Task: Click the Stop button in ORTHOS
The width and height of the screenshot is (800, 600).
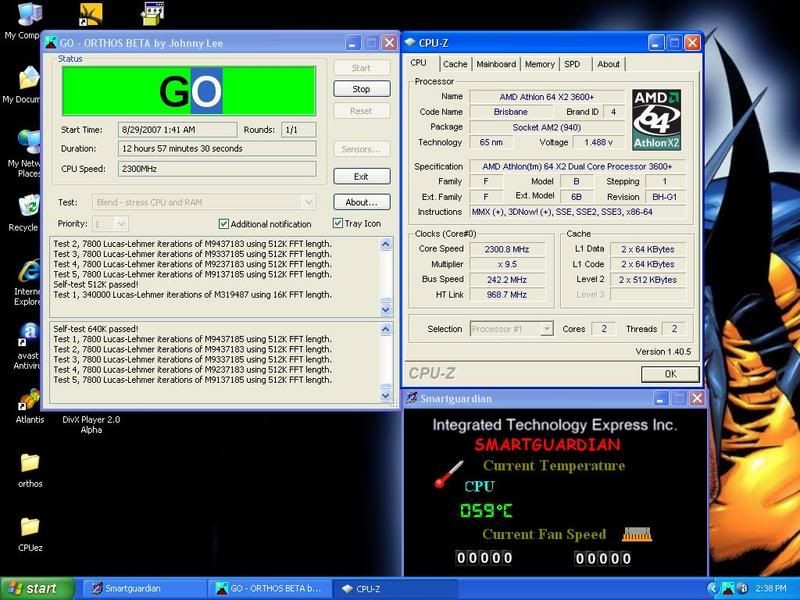Action: (362, 89)
